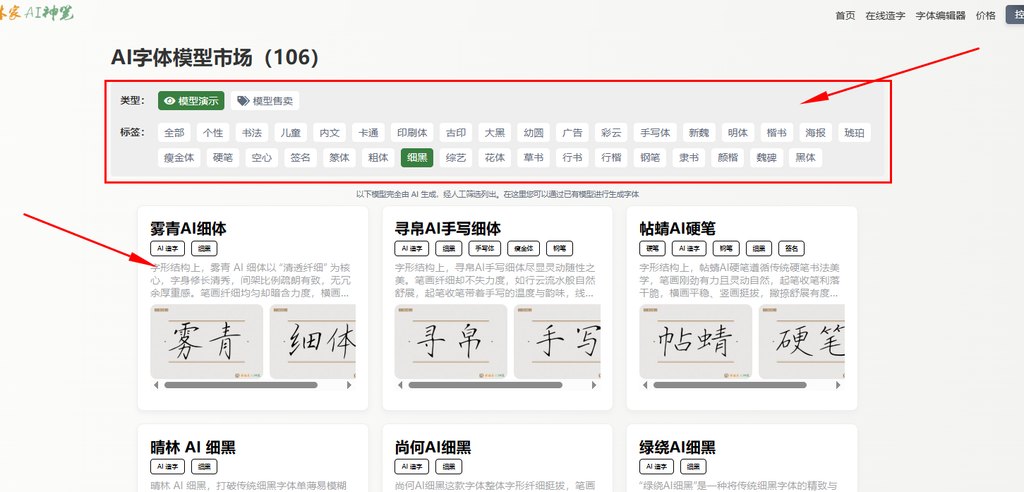The width and height of the screenshot is (1024, 492).
Task: Filter by the 卡通 tag
Action: coord(368,133)
